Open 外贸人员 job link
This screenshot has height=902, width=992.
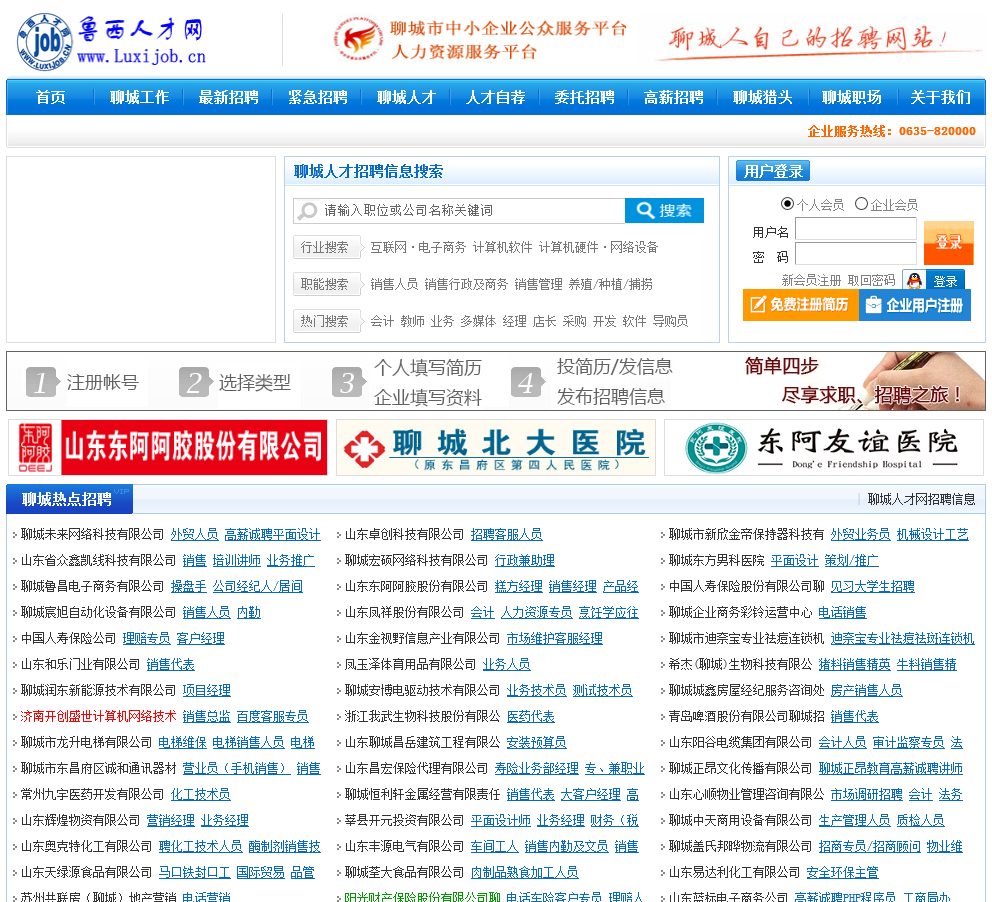(194, 535)
